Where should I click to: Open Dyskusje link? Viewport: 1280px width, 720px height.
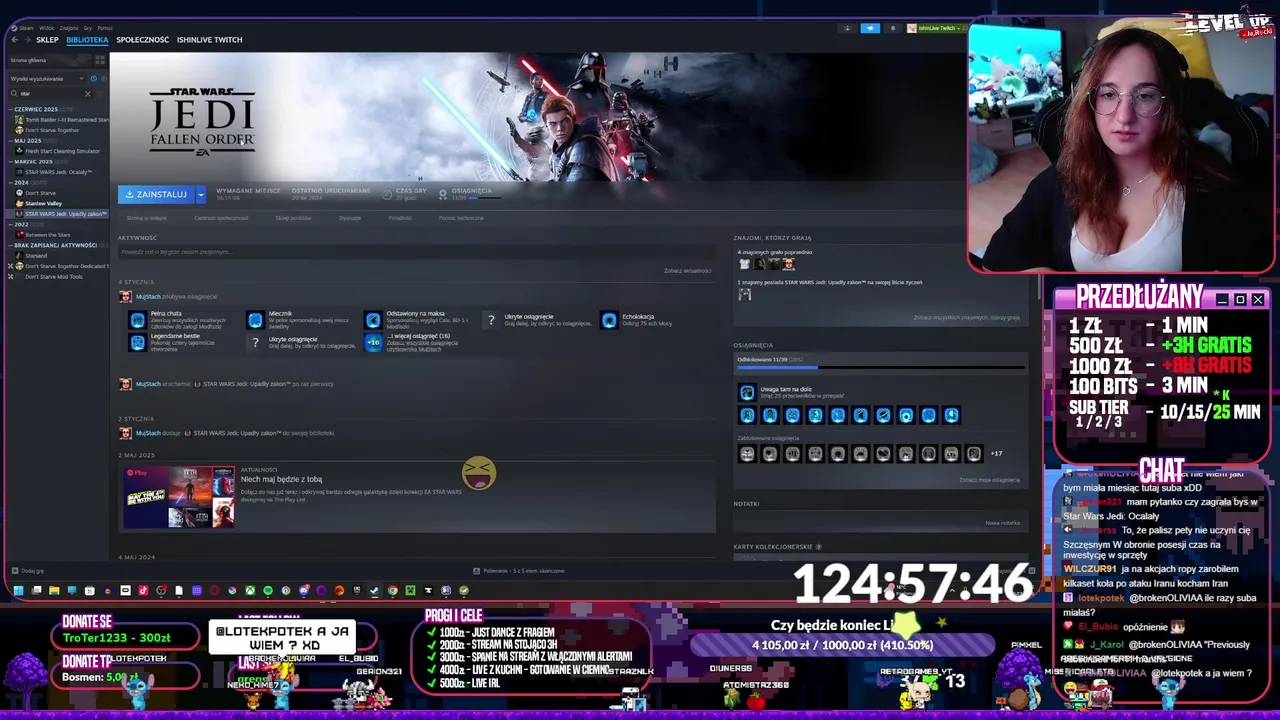point(350,218)
